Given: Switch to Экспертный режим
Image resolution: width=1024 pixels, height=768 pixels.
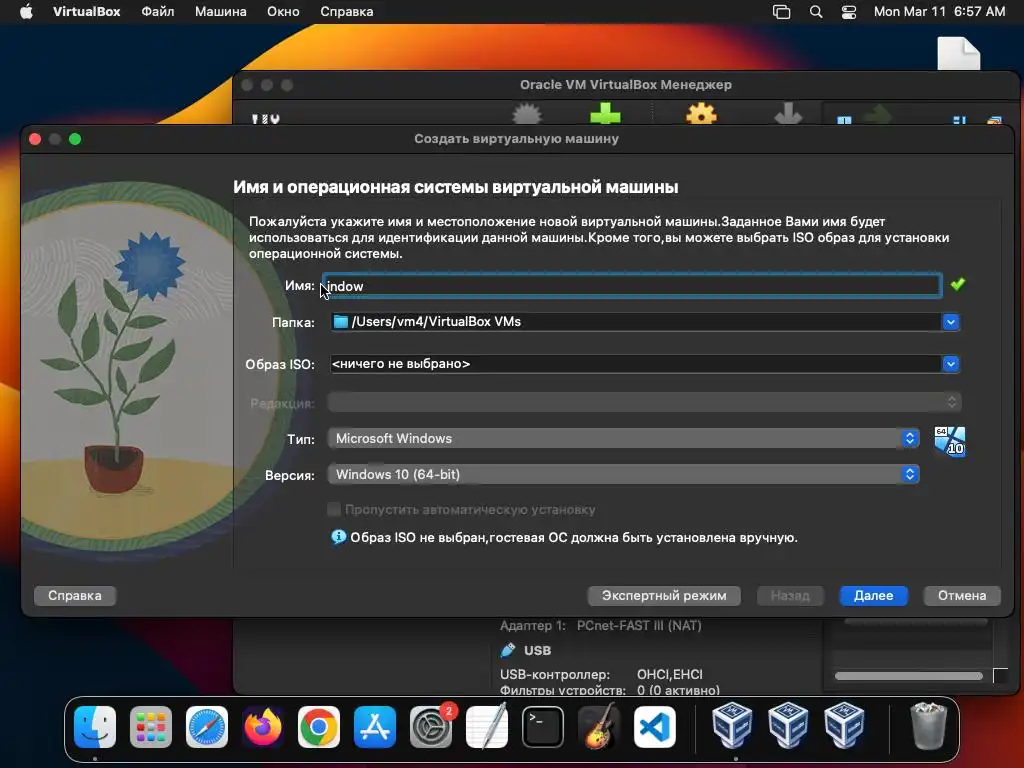Looking at the screenshot, I should tap(664, 596).
